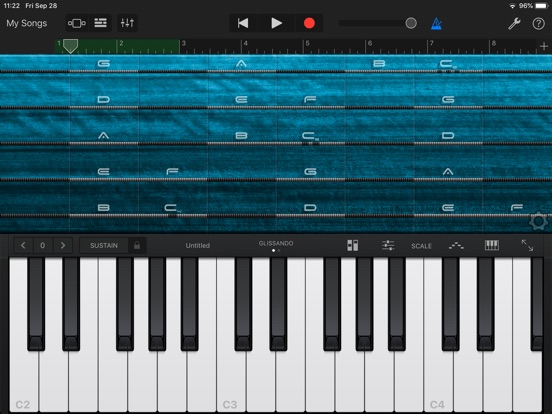Open the SCALE menu
The image size is (552, 414).
pos(421,246)
